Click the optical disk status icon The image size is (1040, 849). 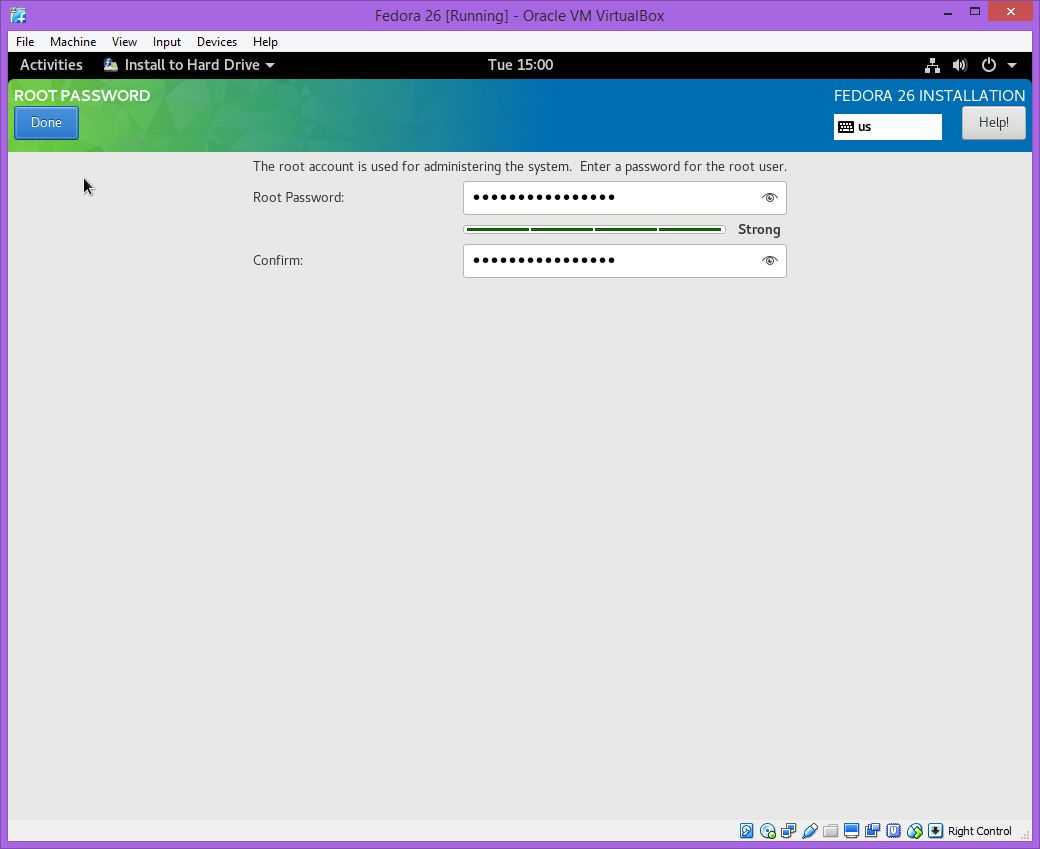[x=767, y=830]
